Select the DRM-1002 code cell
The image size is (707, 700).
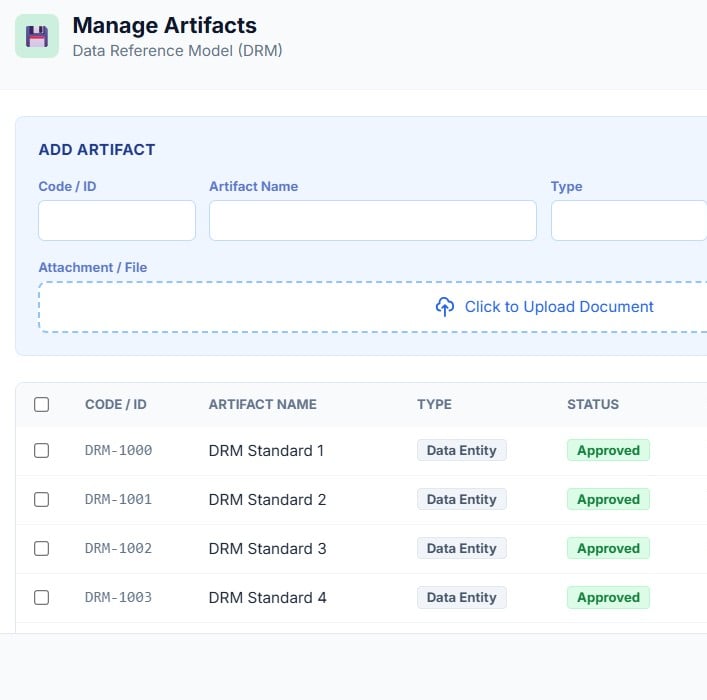tap(118, 549)
